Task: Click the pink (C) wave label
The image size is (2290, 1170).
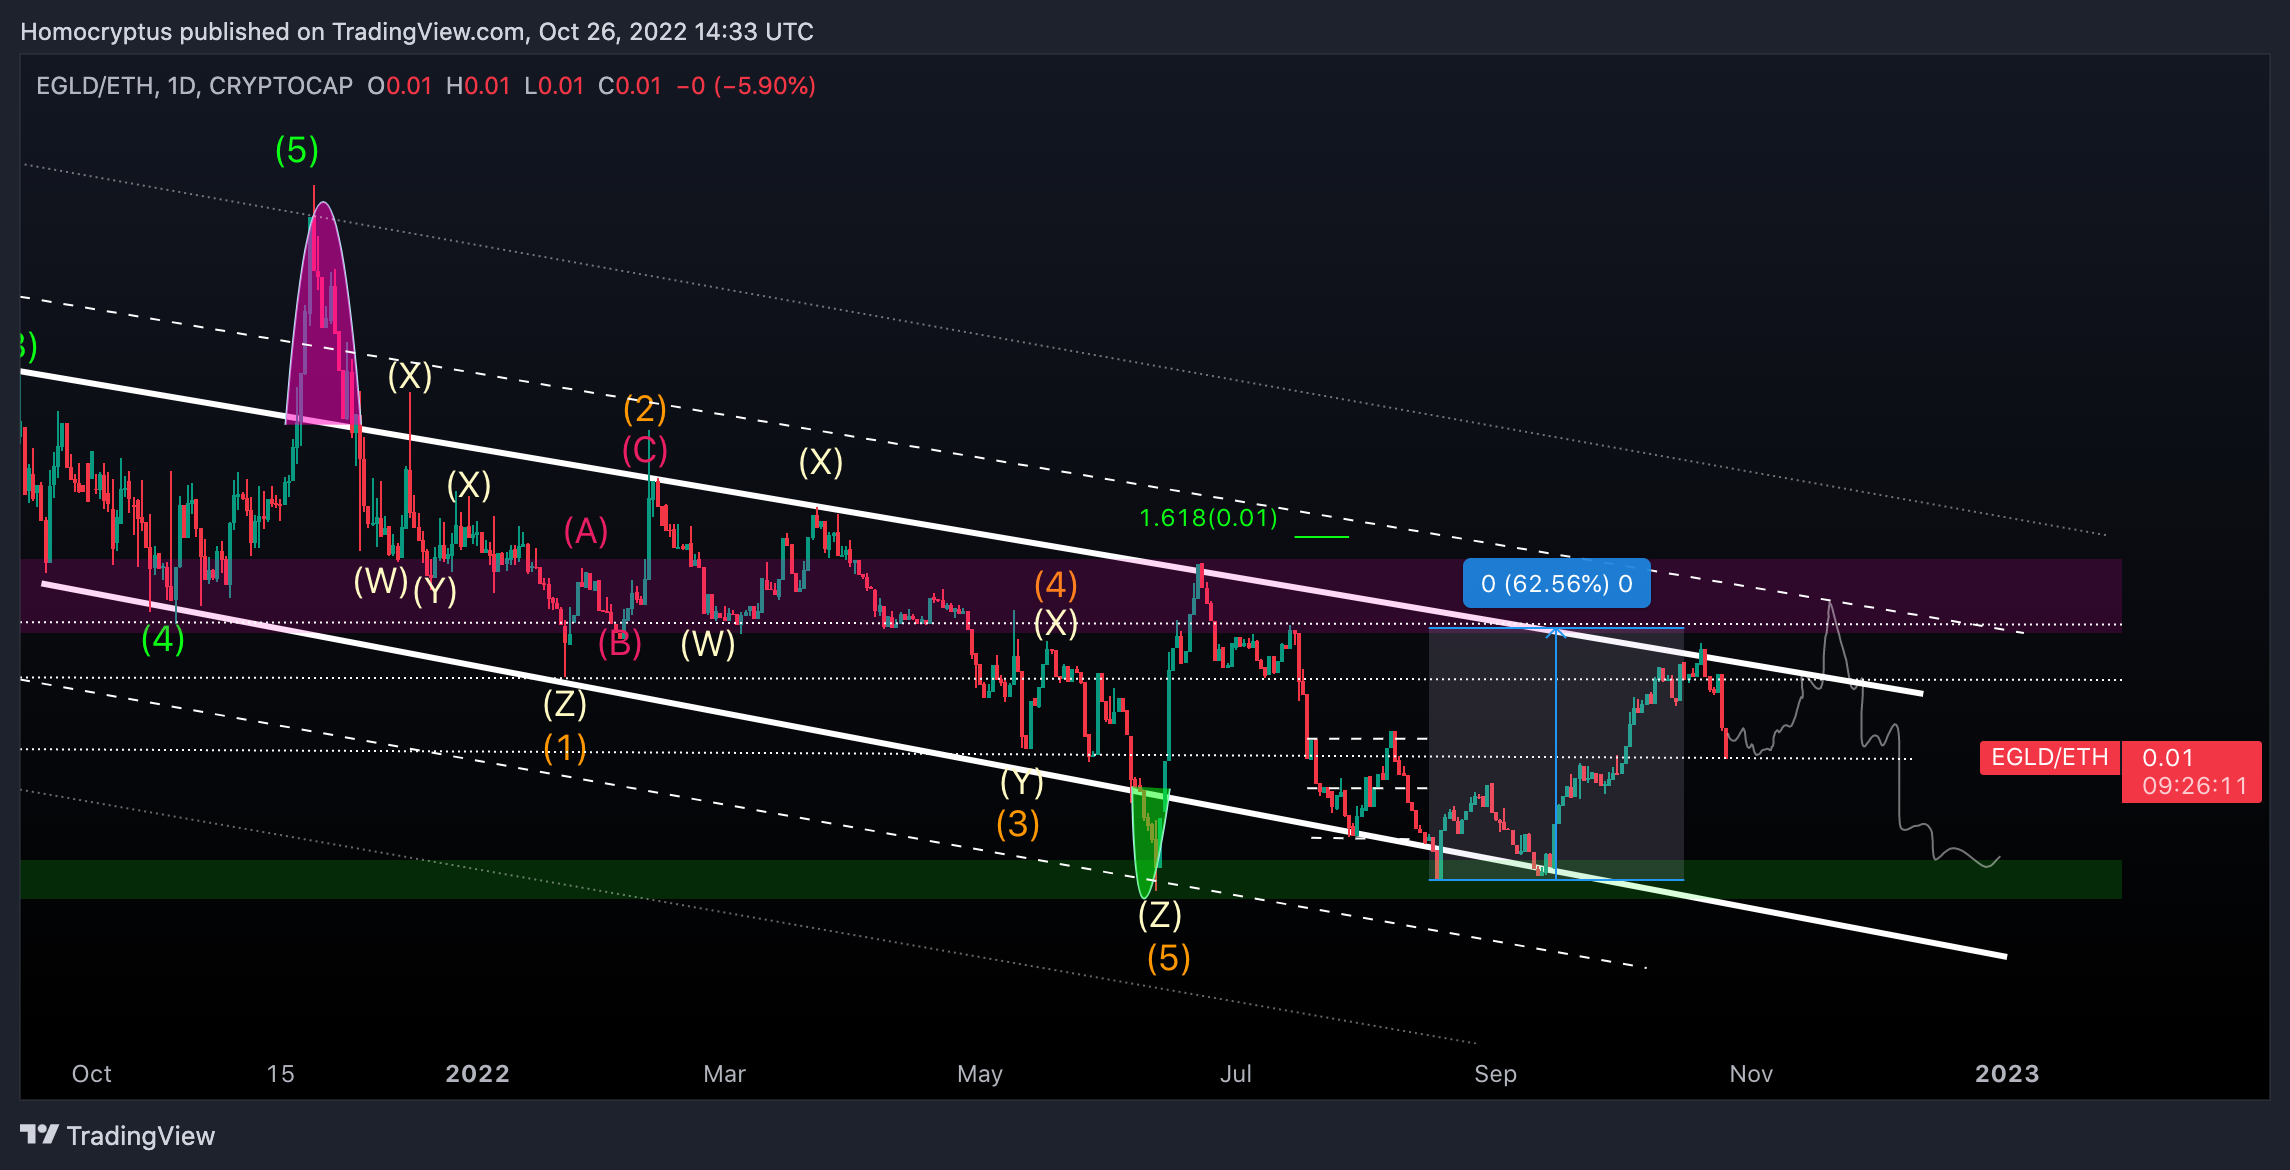Action: (x=645, y=450)
